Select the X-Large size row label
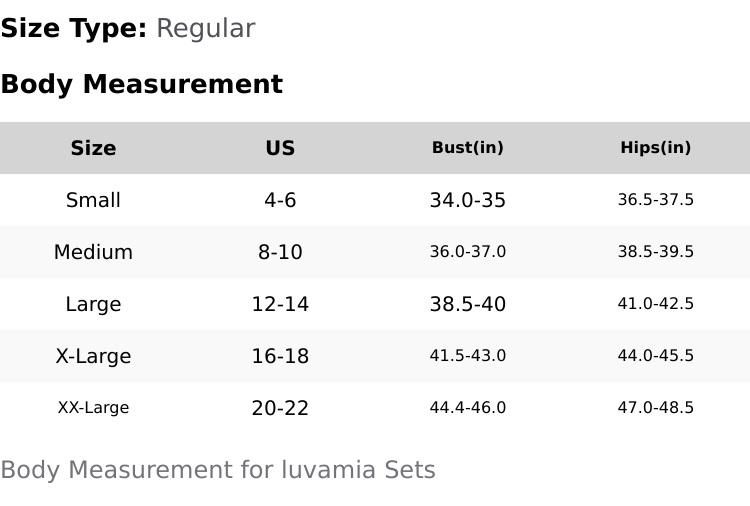Viewport: 750px width, 506px height. click(93, 356)
